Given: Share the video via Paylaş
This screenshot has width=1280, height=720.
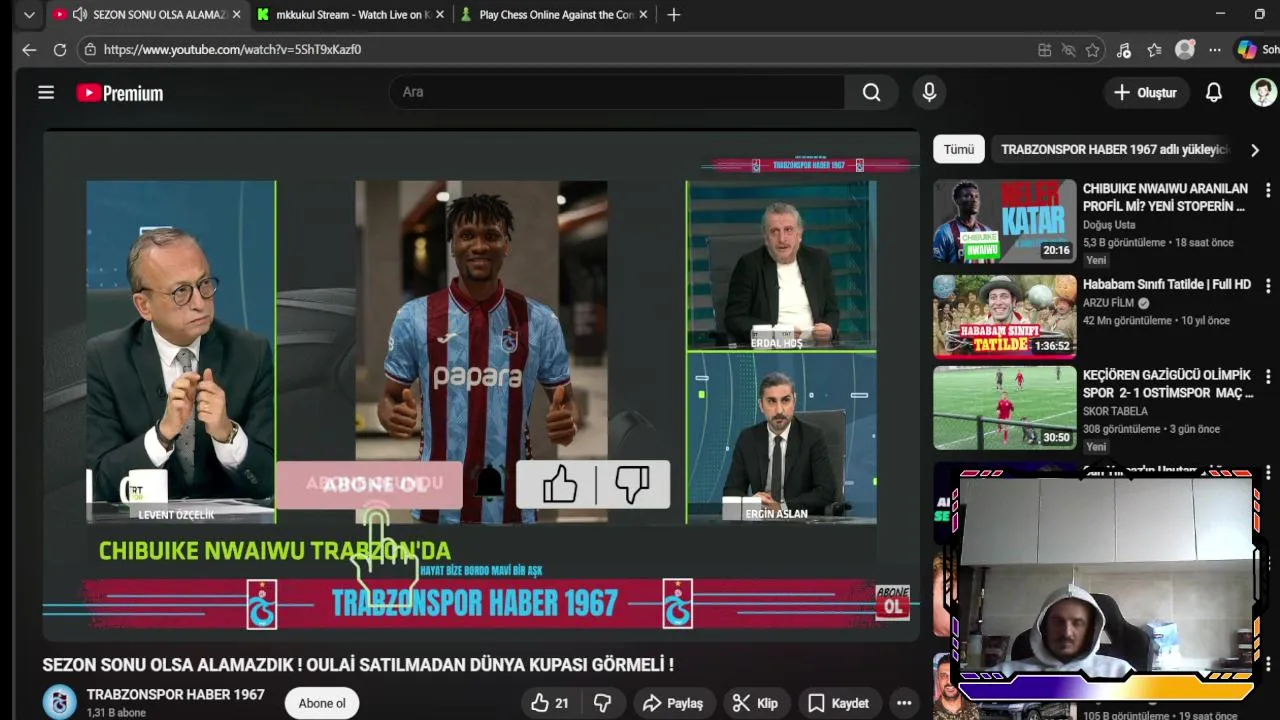Looking at the screenshot, I should [673, 703].
